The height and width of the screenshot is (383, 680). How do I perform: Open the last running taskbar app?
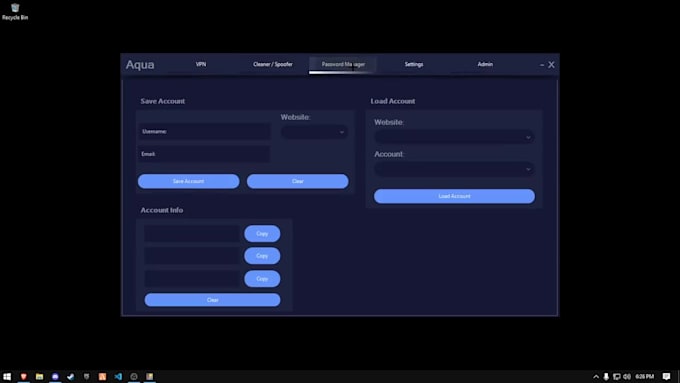(150, 376)
